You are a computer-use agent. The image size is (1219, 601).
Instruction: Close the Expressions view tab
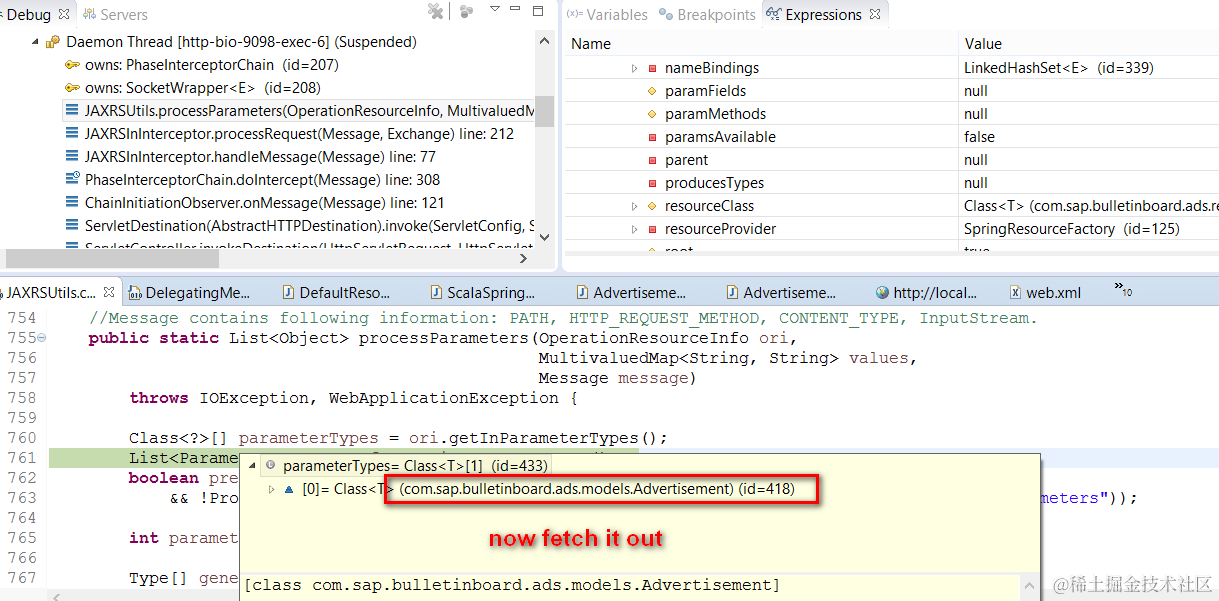[875, 14]
